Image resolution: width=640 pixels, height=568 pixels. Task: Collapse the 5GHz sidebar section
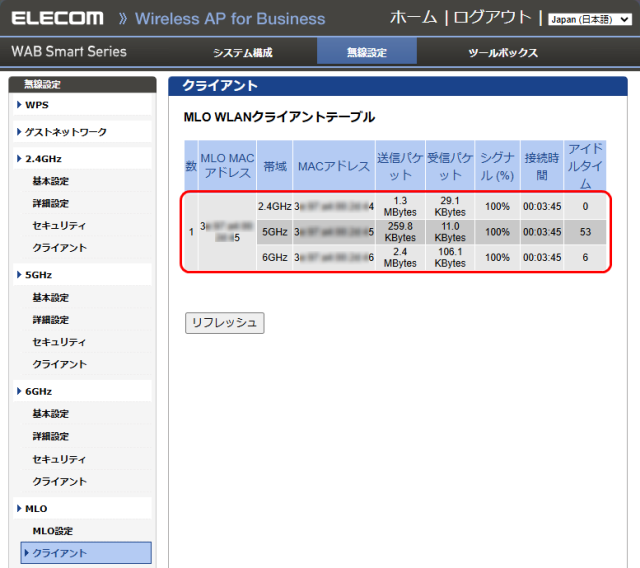[x=82, y=275]
